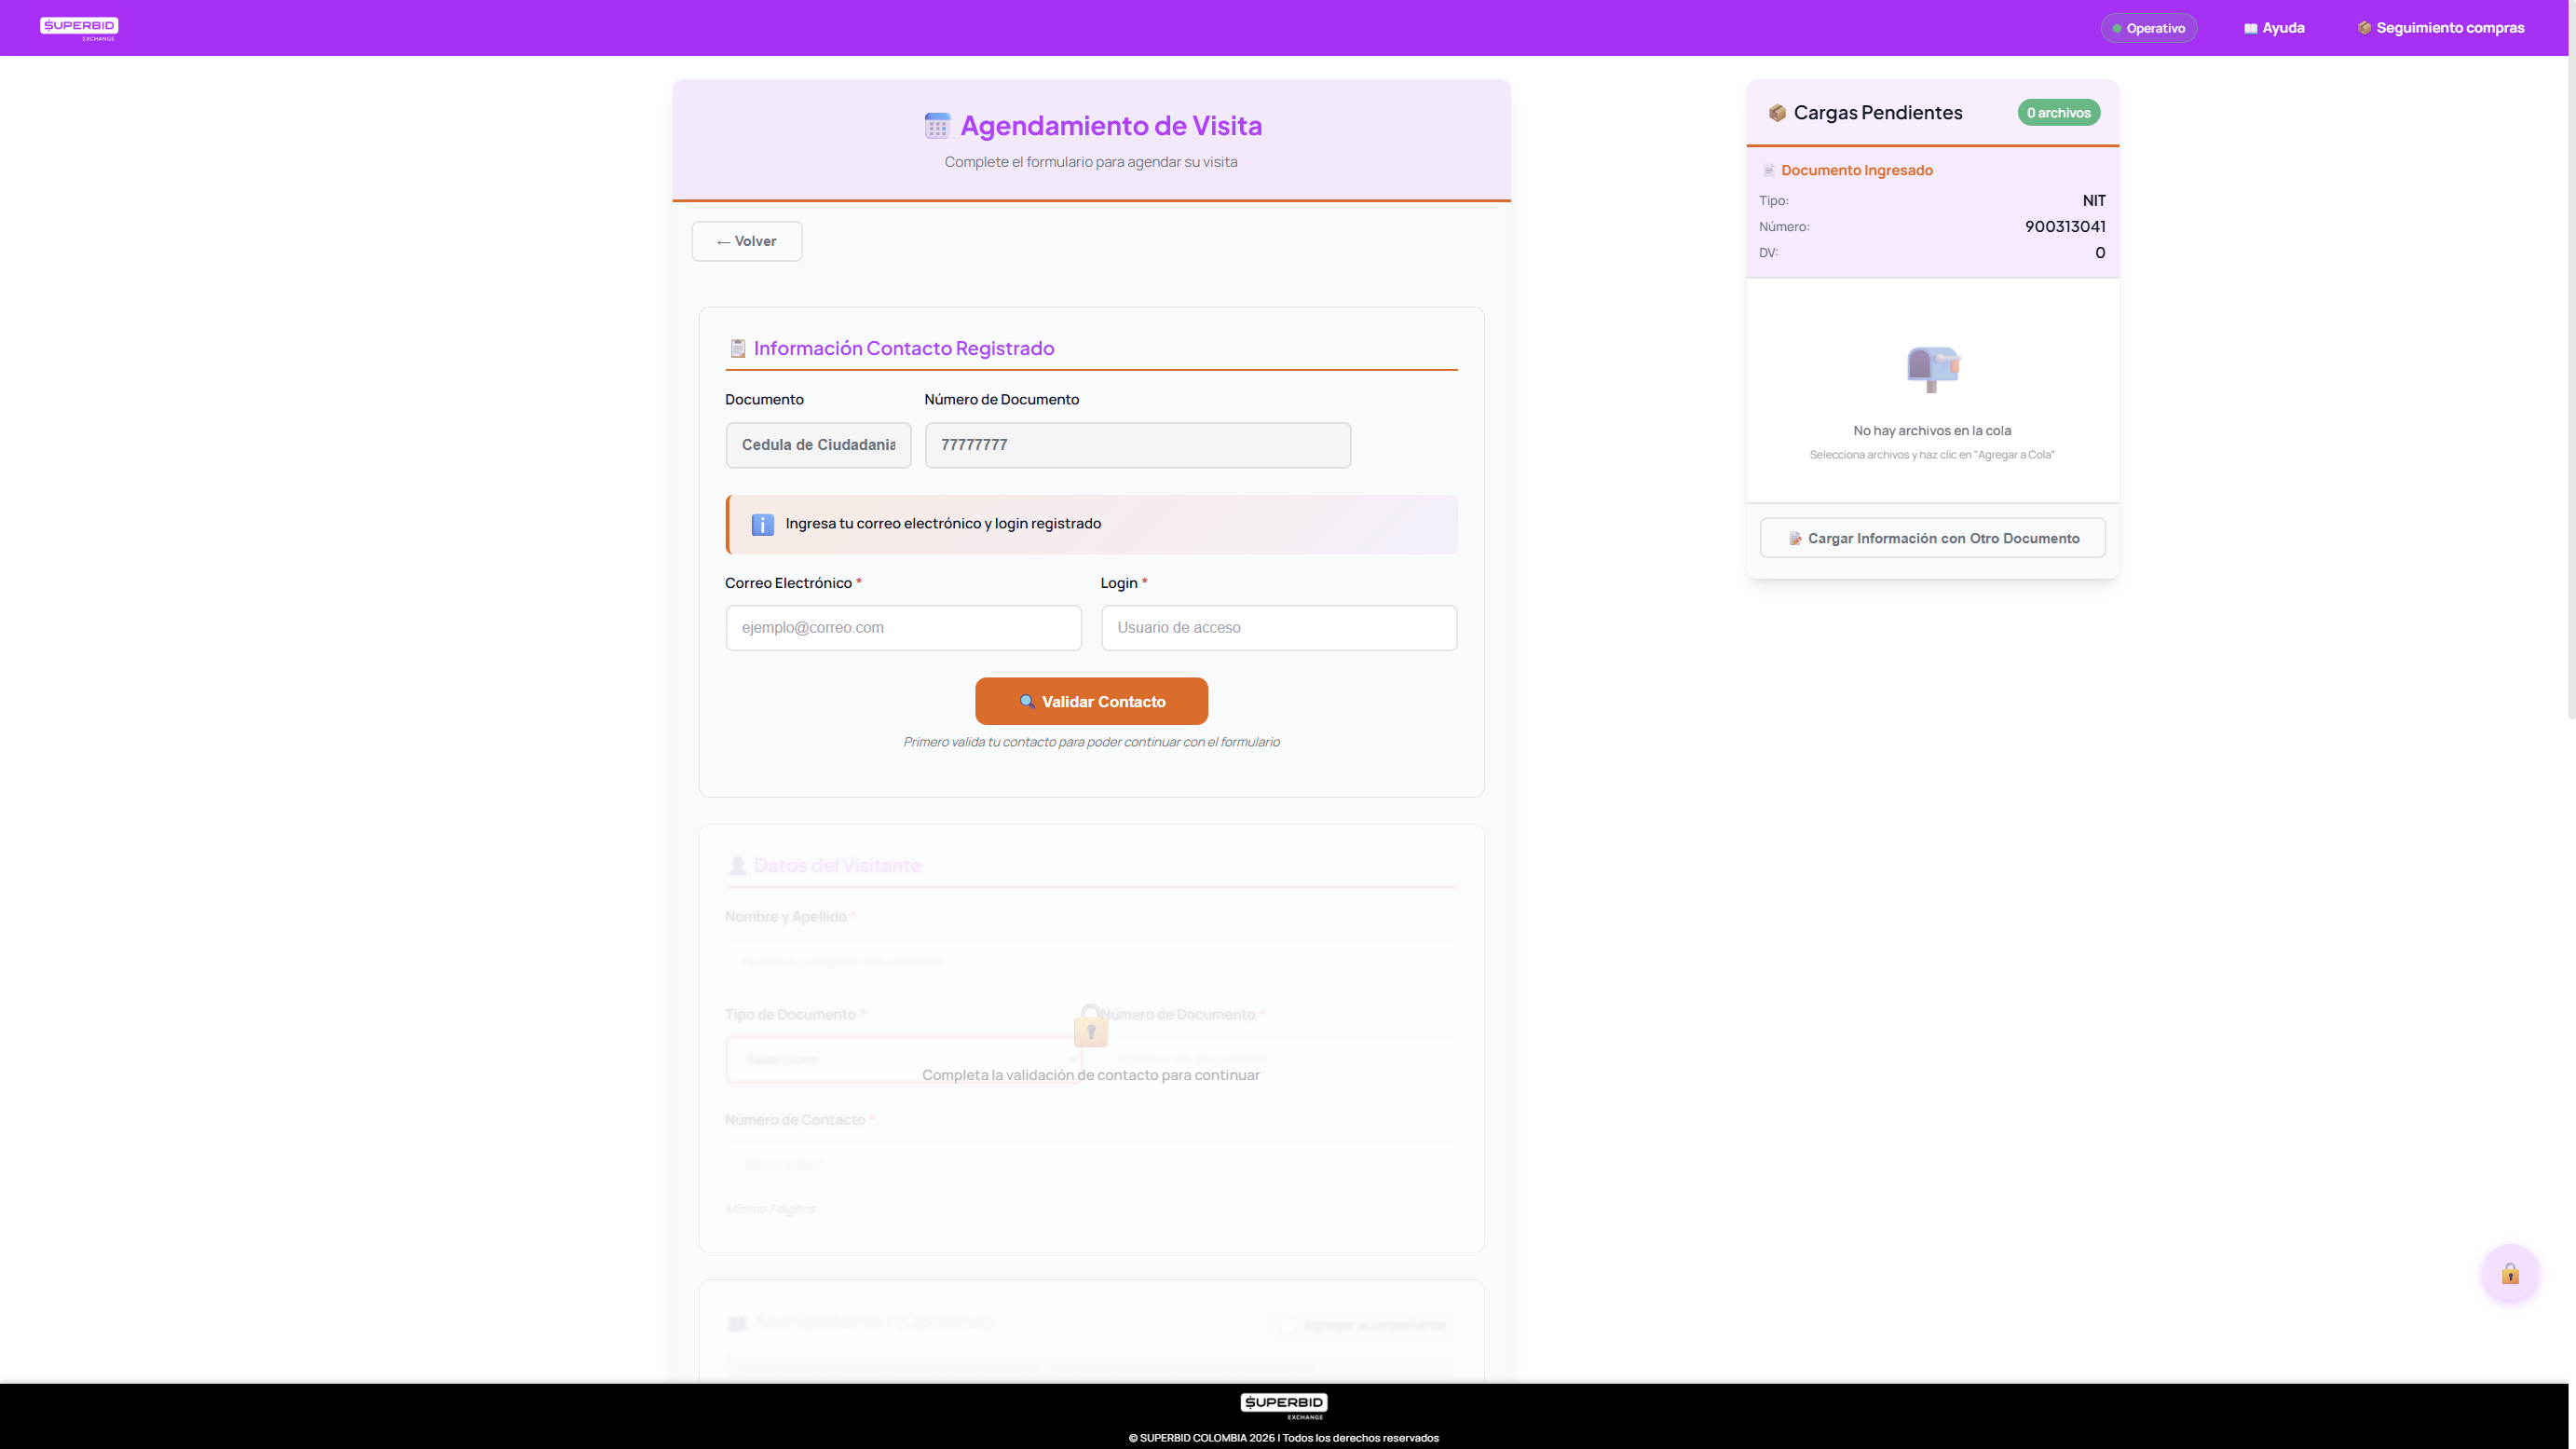Click the calendar icon beside Agendamiento de Visita
The height and width of the screenshot is (1449, 2576).
[937, 126]
